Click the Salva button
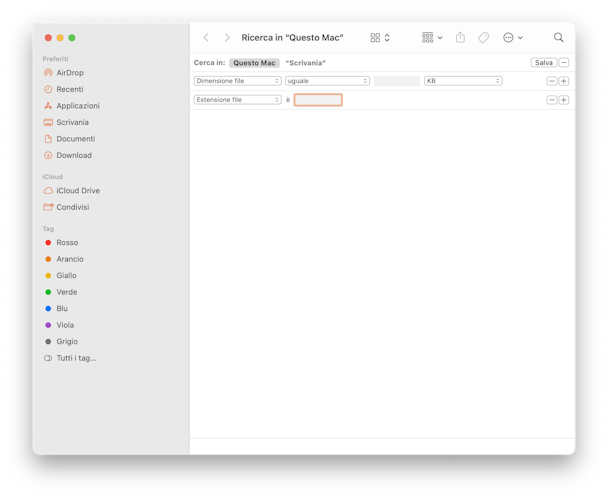The image size is (608, 498). pyautogui.click(x=544, y=62)
